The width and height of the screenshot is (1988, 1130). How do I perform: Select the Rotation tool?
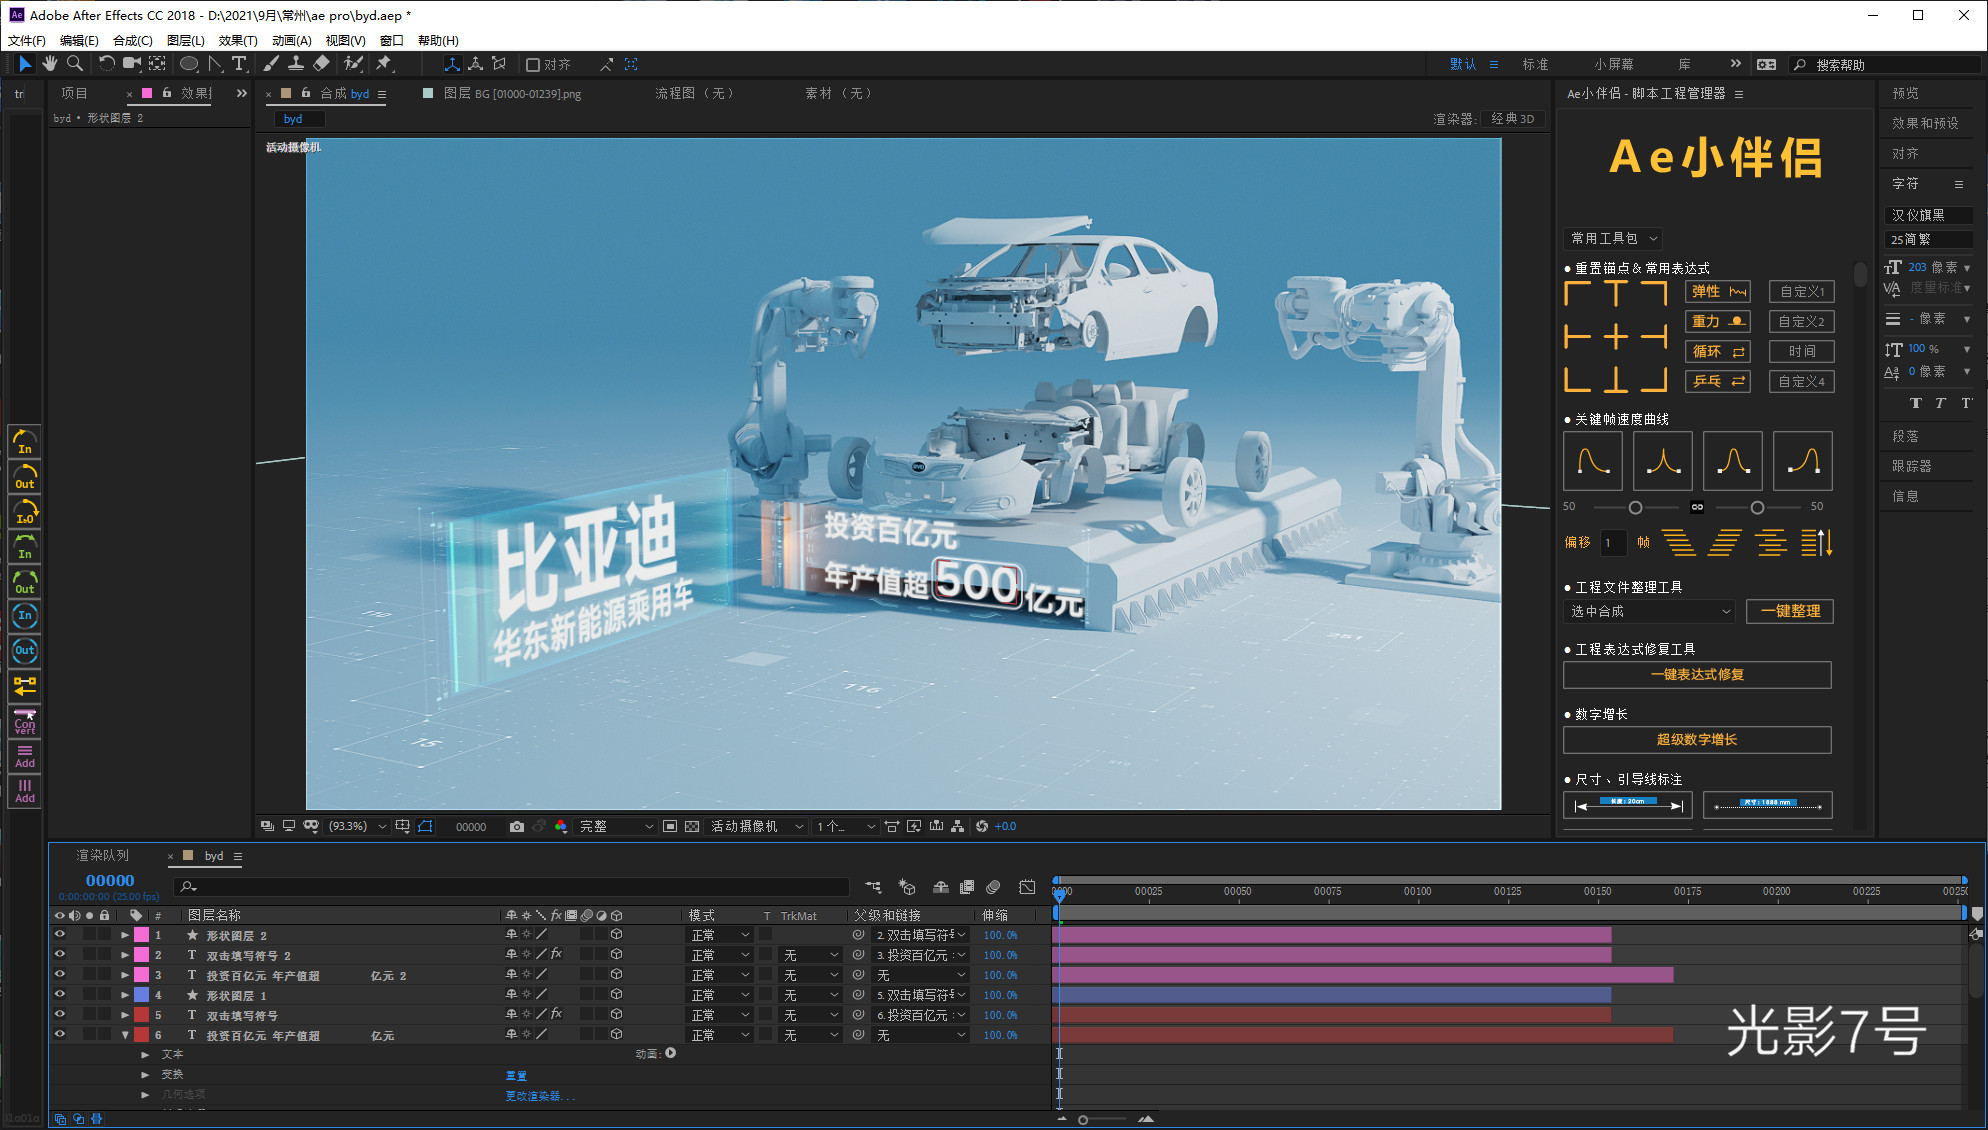pos(106,64)
